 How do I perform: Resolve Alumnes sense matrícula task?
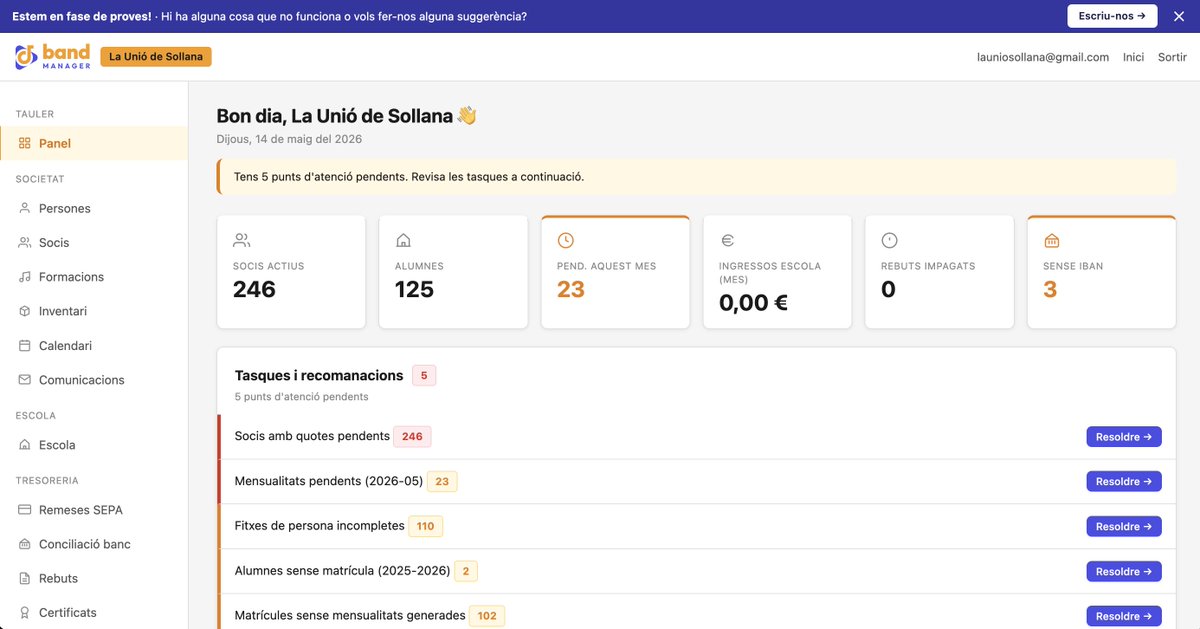coord(1124,571)
